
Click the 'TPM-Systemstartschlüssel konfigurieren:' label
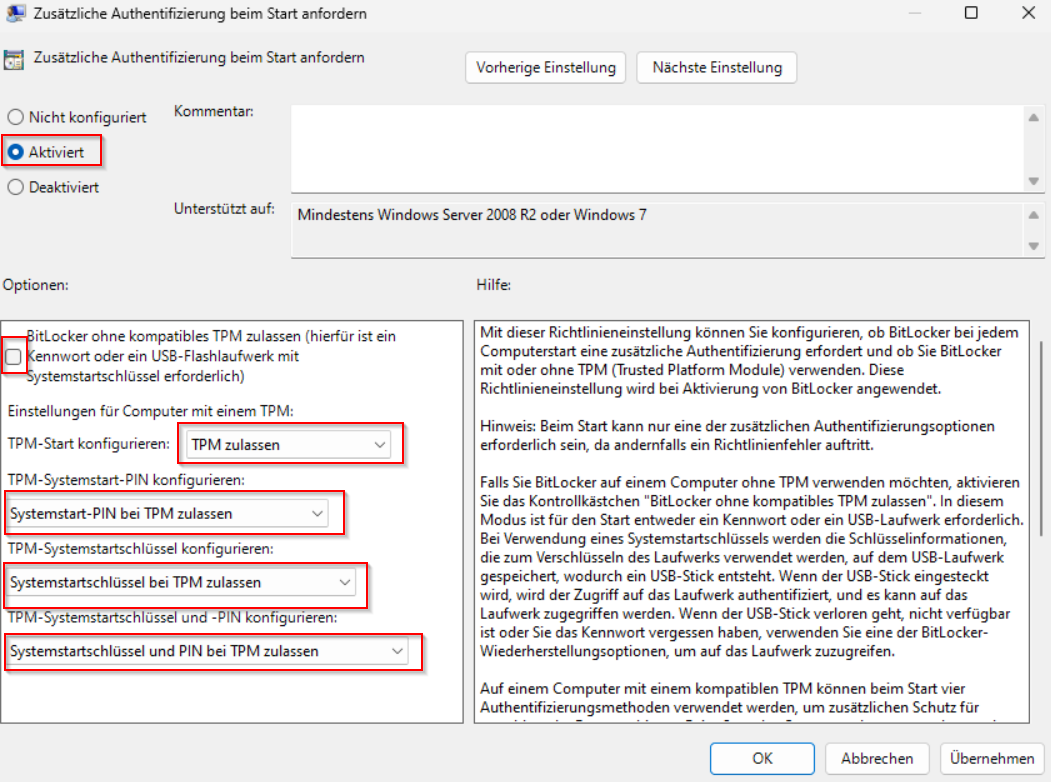(140, 549)
